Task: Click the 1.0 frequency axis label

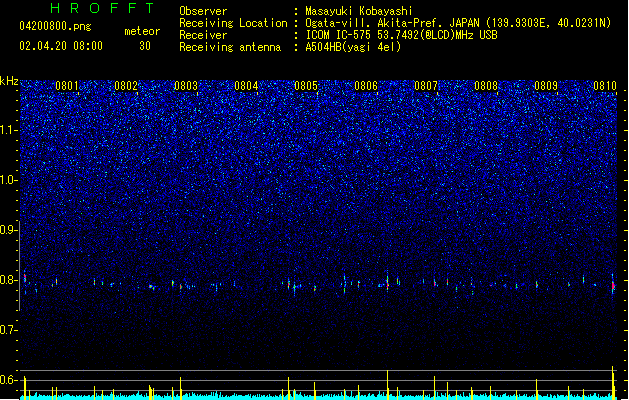Action: click(9, 180)
